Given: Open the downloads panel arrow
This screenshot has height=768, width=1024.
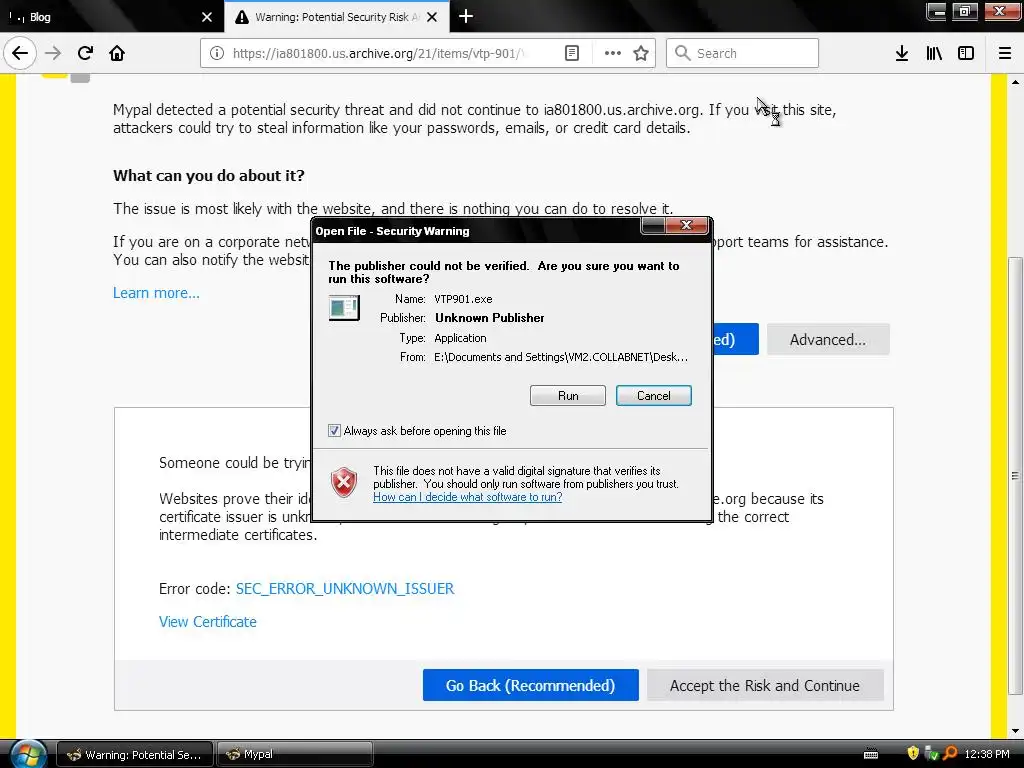Looking at the screenshot, I should (902, 53).
